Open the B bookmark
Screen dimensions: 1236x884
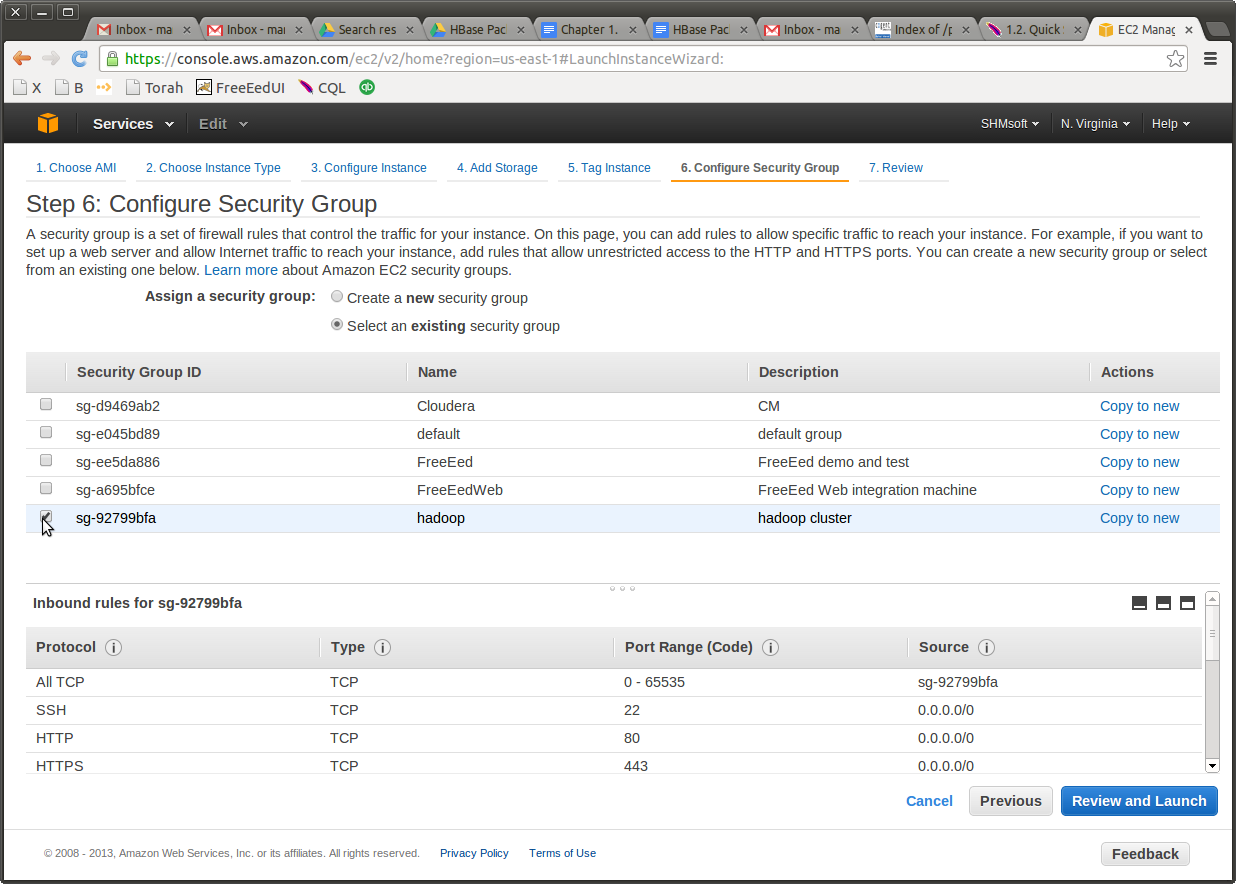click(69, 87)
